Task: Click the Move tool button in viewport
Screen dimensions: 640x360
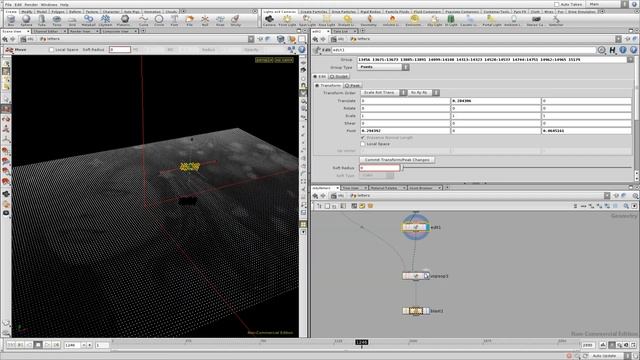Action: 16,50
